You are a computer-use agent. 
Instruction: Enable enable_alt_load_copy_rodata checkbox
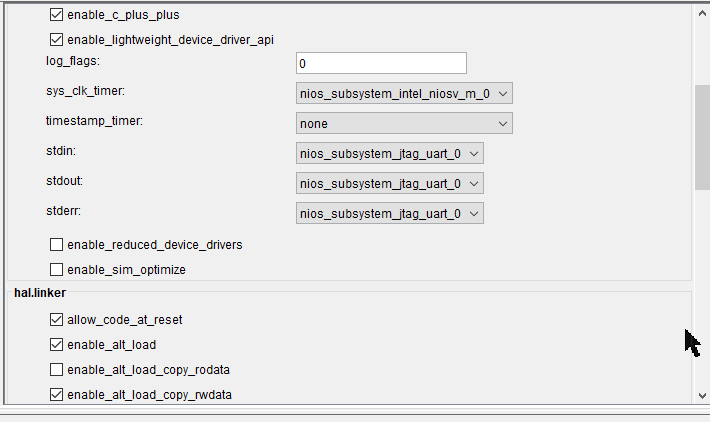(56, 369)
